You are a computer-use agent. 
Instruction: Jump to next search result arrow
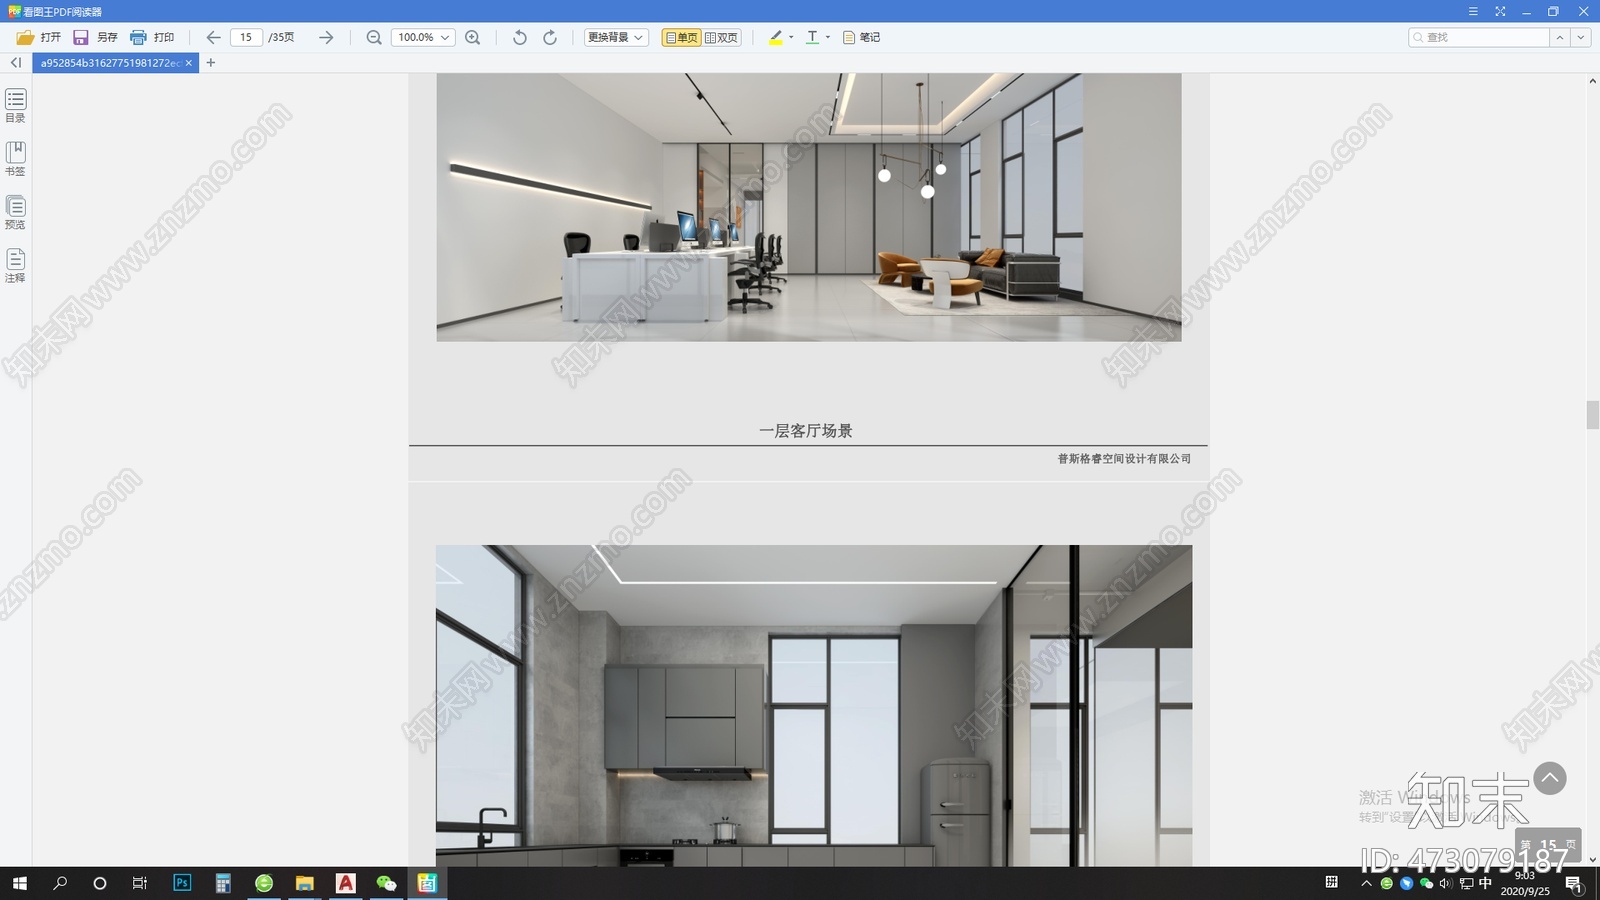coord(1580,37)
